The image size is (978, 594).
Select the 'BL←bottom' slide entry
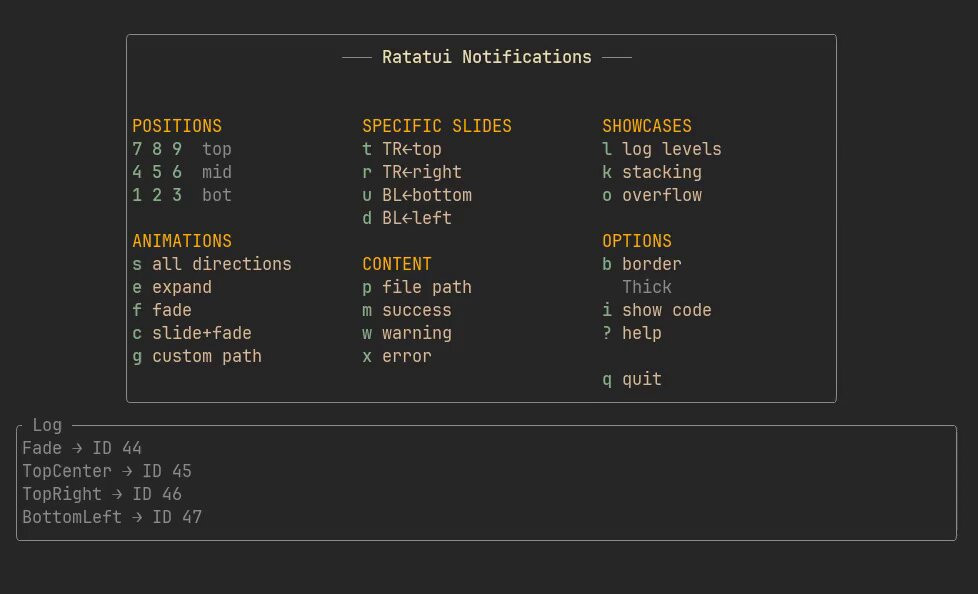click(x=426, y=196)
